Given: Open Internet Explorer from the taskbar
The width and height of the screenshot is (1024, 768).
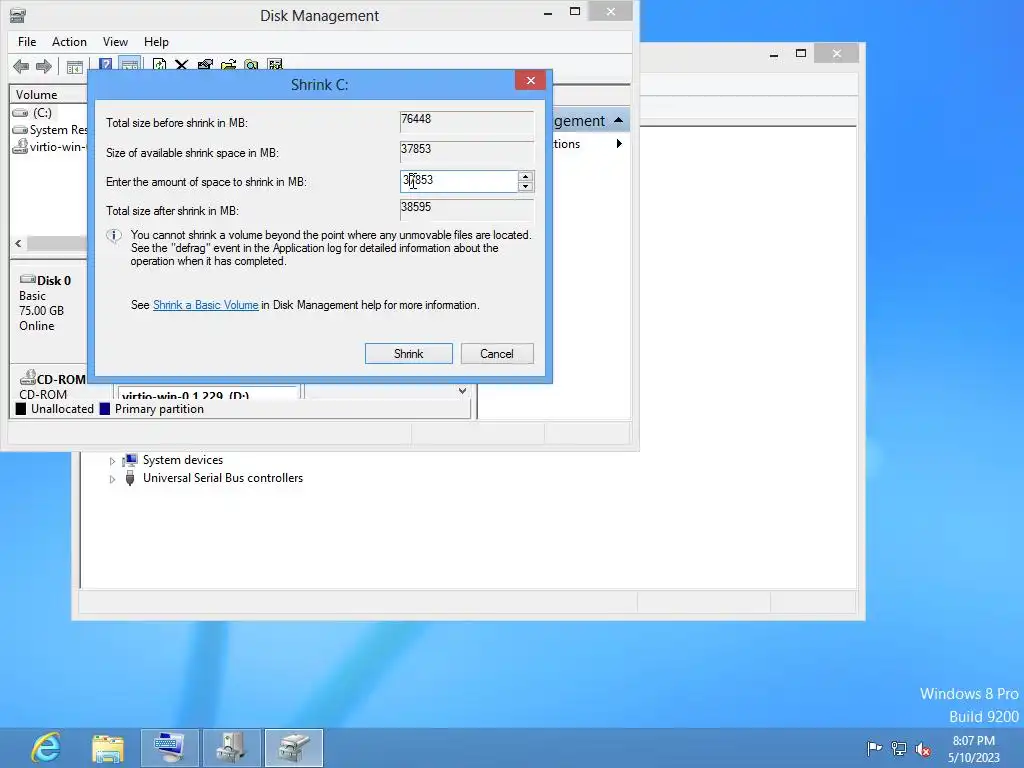Looking at the screenshot, I should pyautogui.click(x=46, y=748).
